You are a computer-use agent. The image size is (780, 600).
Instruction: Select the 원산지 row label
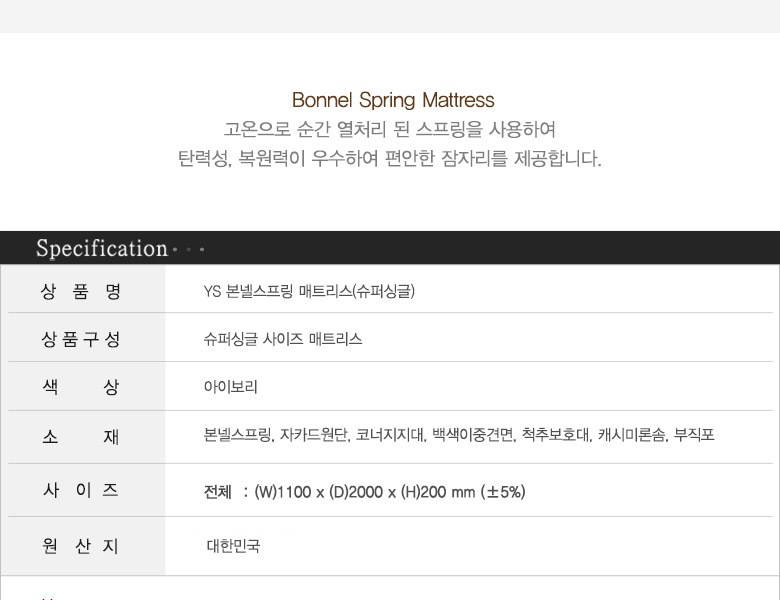(x=81, y=545)
